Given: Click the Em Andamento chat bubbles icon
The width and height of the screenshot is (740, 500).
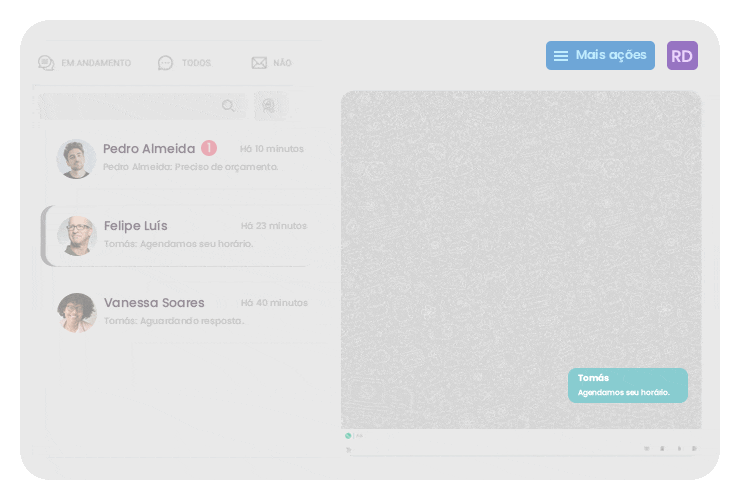Looking at the screenshot, I should pyautogui.click(x=46, y=63).
